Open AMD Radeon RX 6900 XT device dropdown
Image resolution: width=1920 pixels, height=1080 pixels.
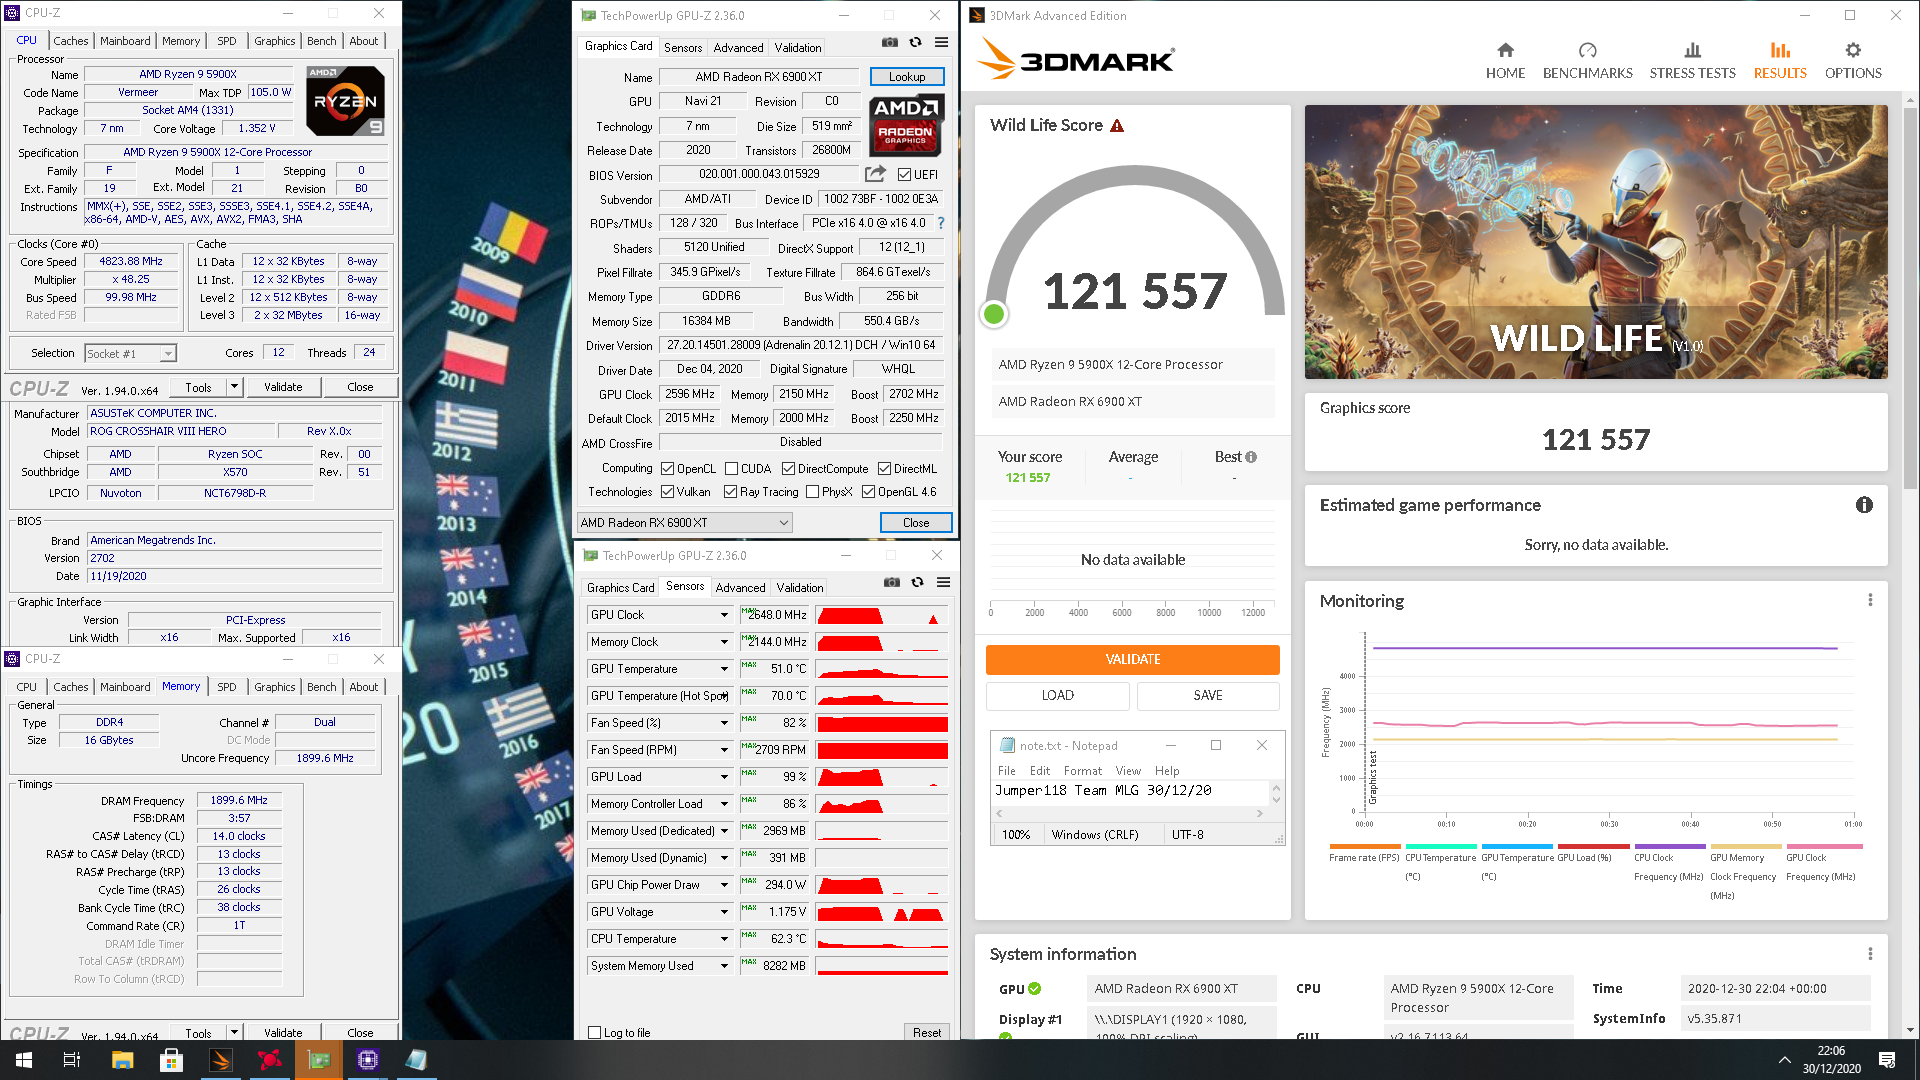(x=685, y=523)
